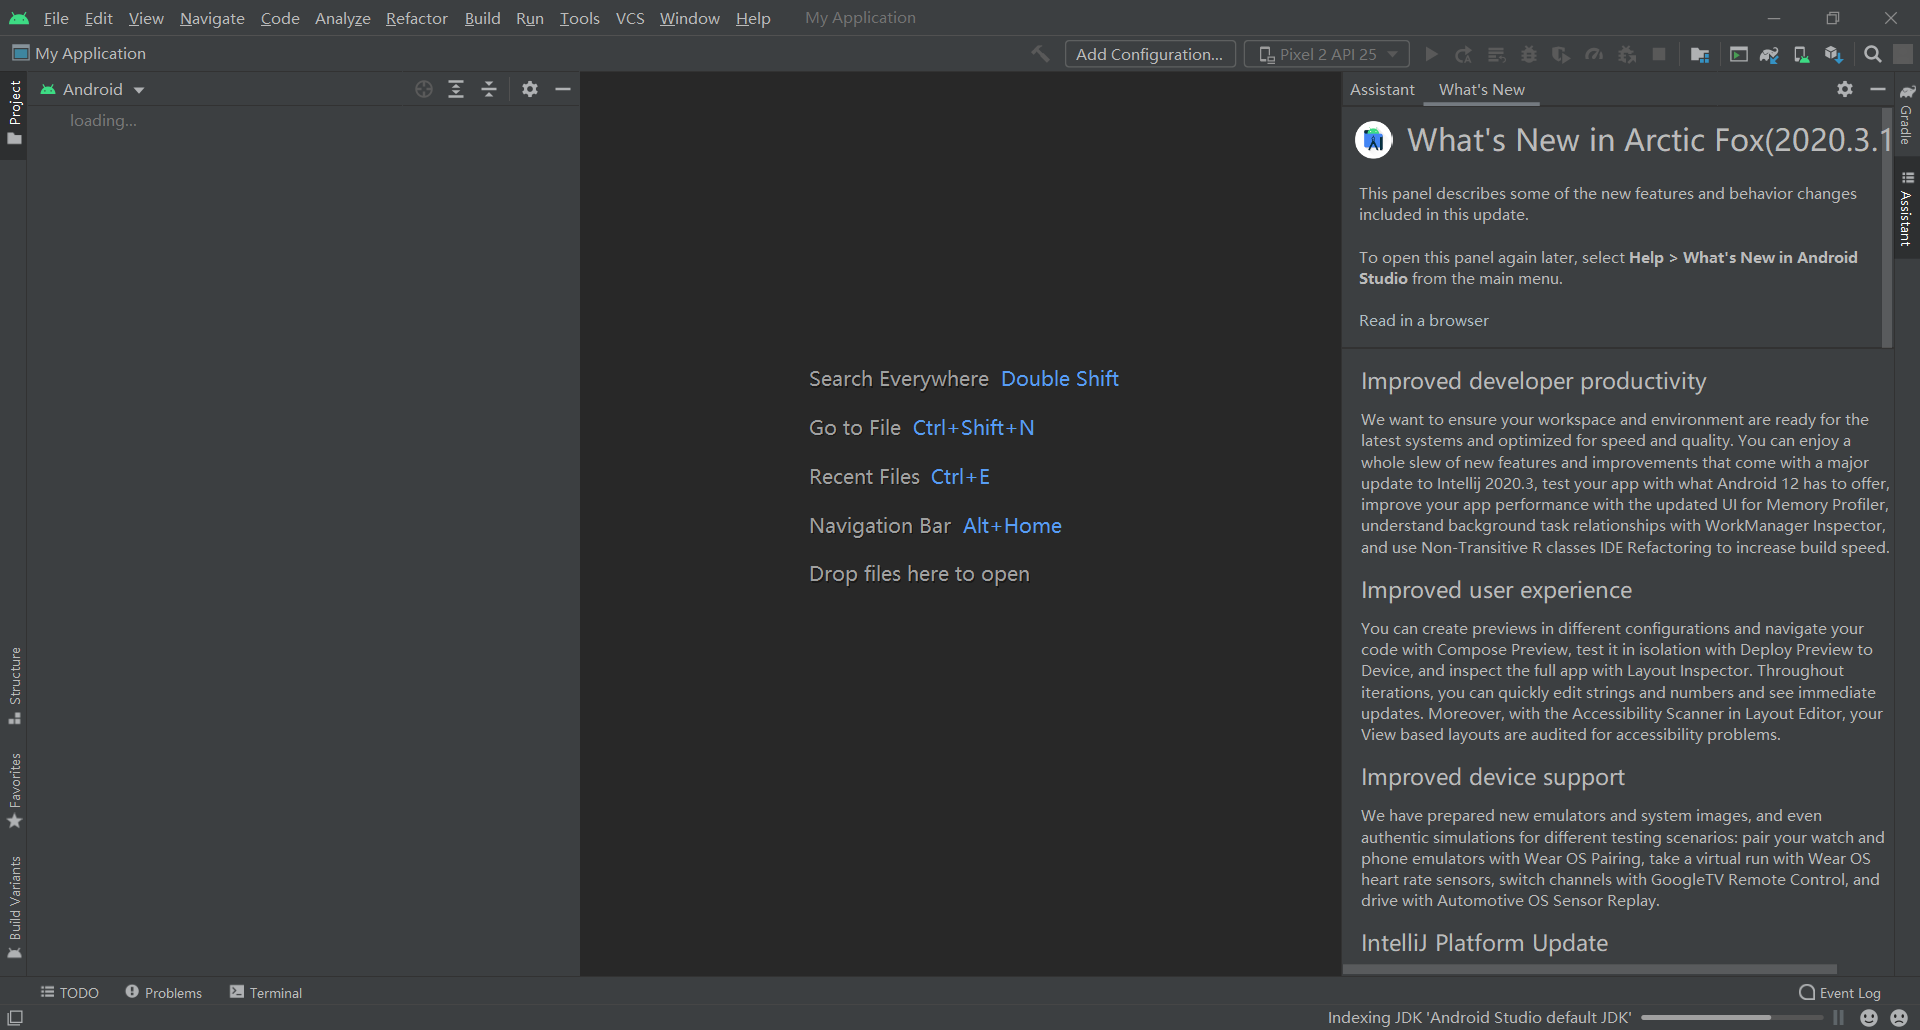Click the happy smiley feedback icon
1920x1030 pixels.
1868,1018
